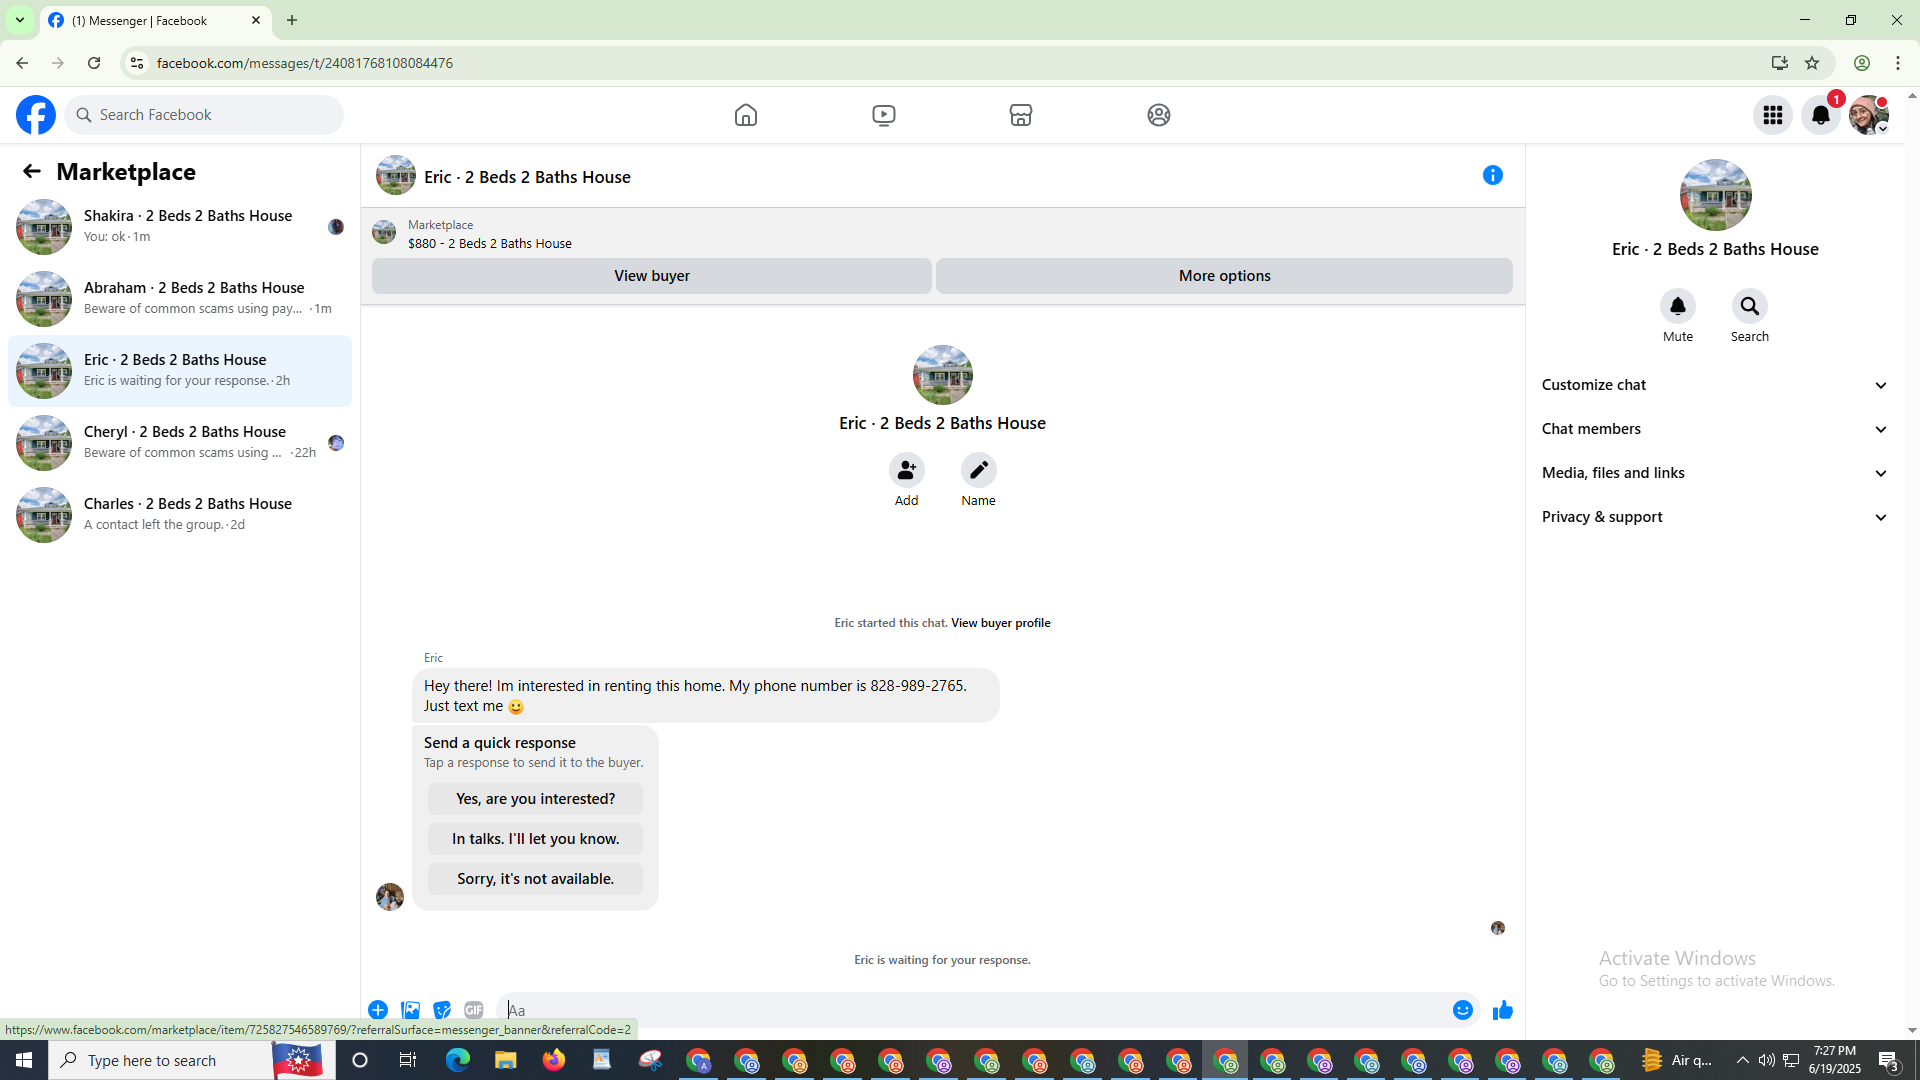Open the notifications bell
This screenshot has width=1920, height=1080.
[x=1821, y=115]
